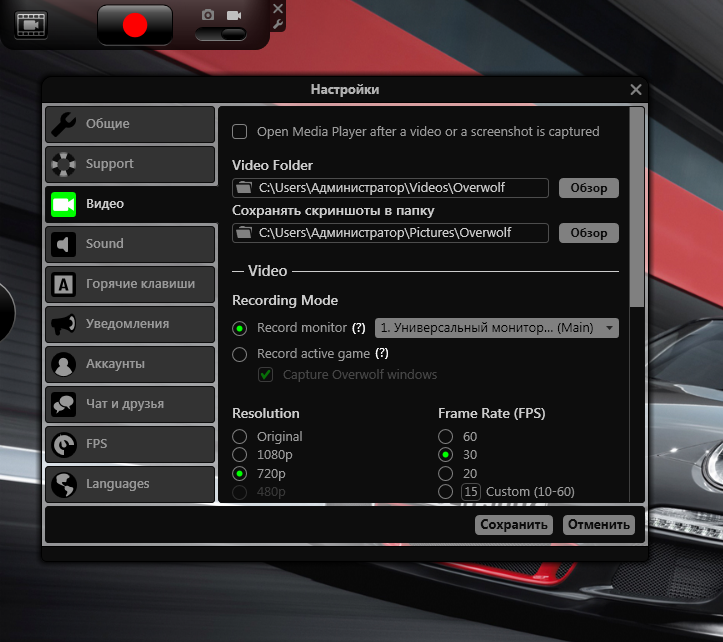Click the screenshots folder path field
The height and width of the screenshot is (642, 723).
390,232
